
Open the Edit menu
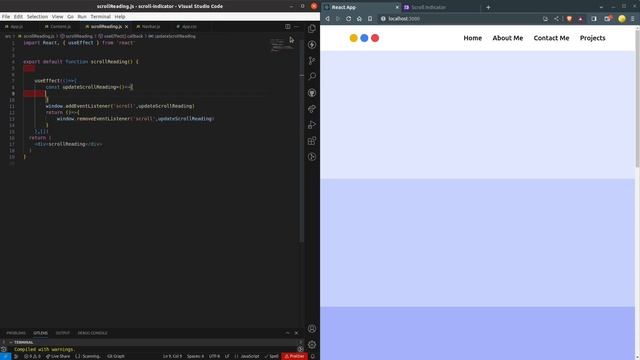pos(18,17)
